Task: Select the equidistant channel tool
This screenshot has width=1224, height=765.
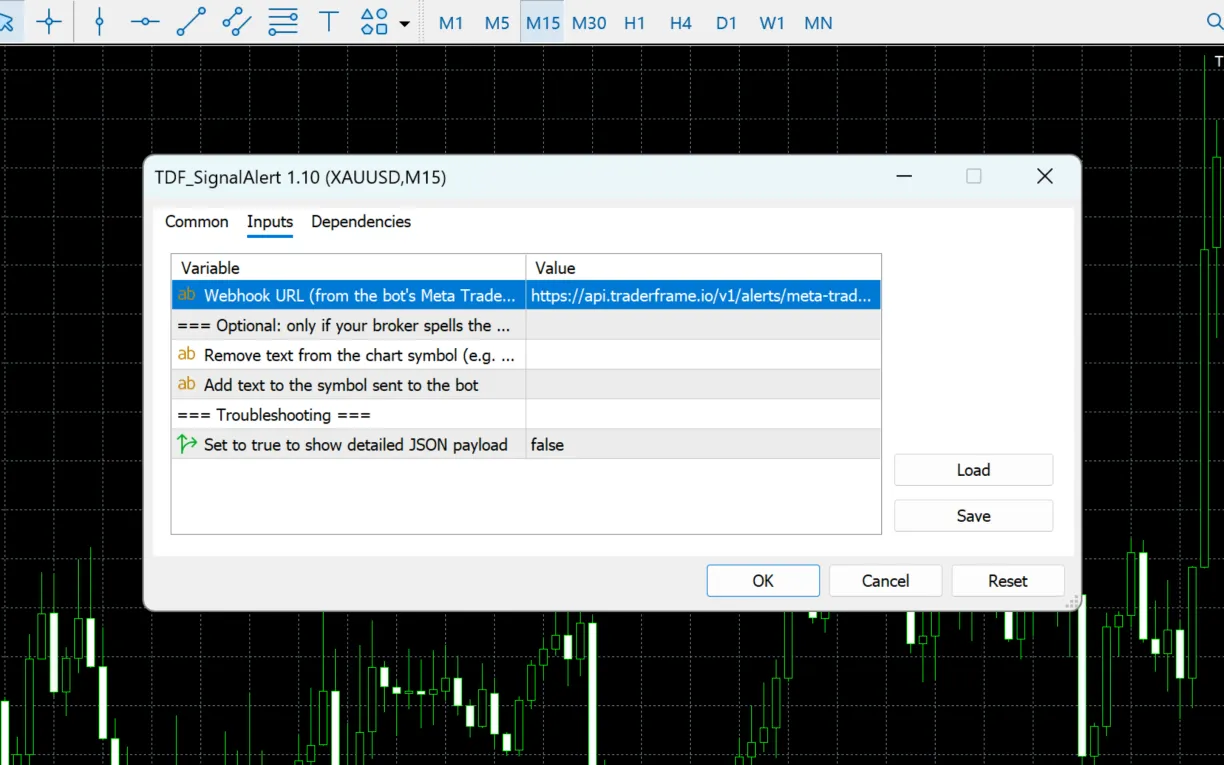Action: pos(237,22)
